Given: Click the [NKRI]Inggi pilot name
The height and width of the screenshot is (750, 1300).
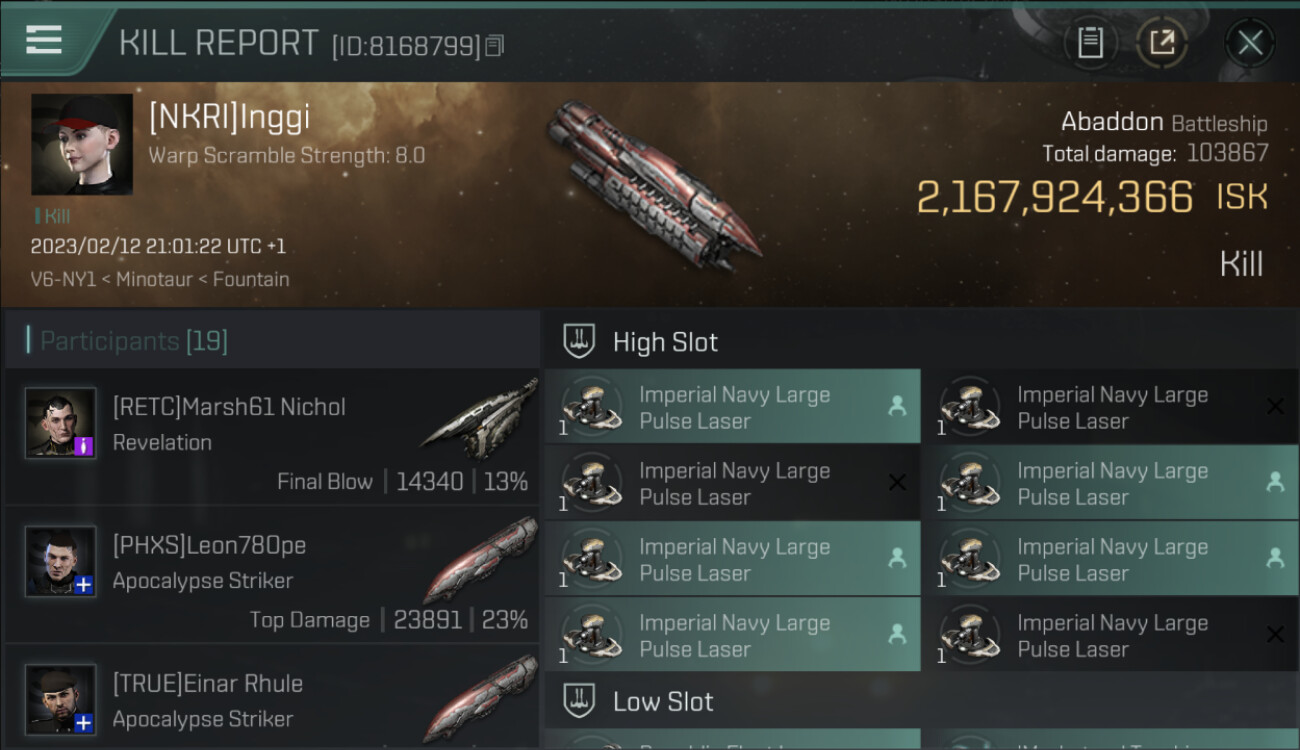Looking at the screenshot, I should (229, 117).
